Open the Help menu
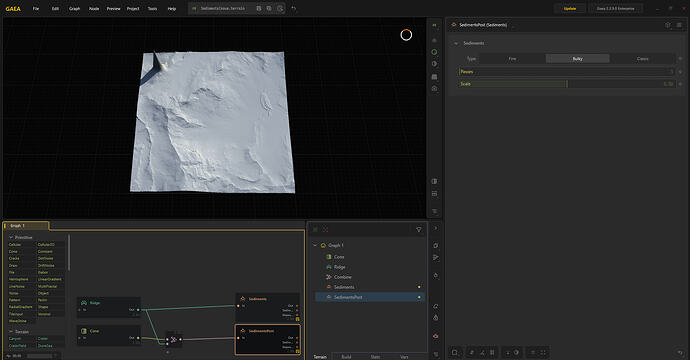690x360 pixels. [x=172, y=8]
